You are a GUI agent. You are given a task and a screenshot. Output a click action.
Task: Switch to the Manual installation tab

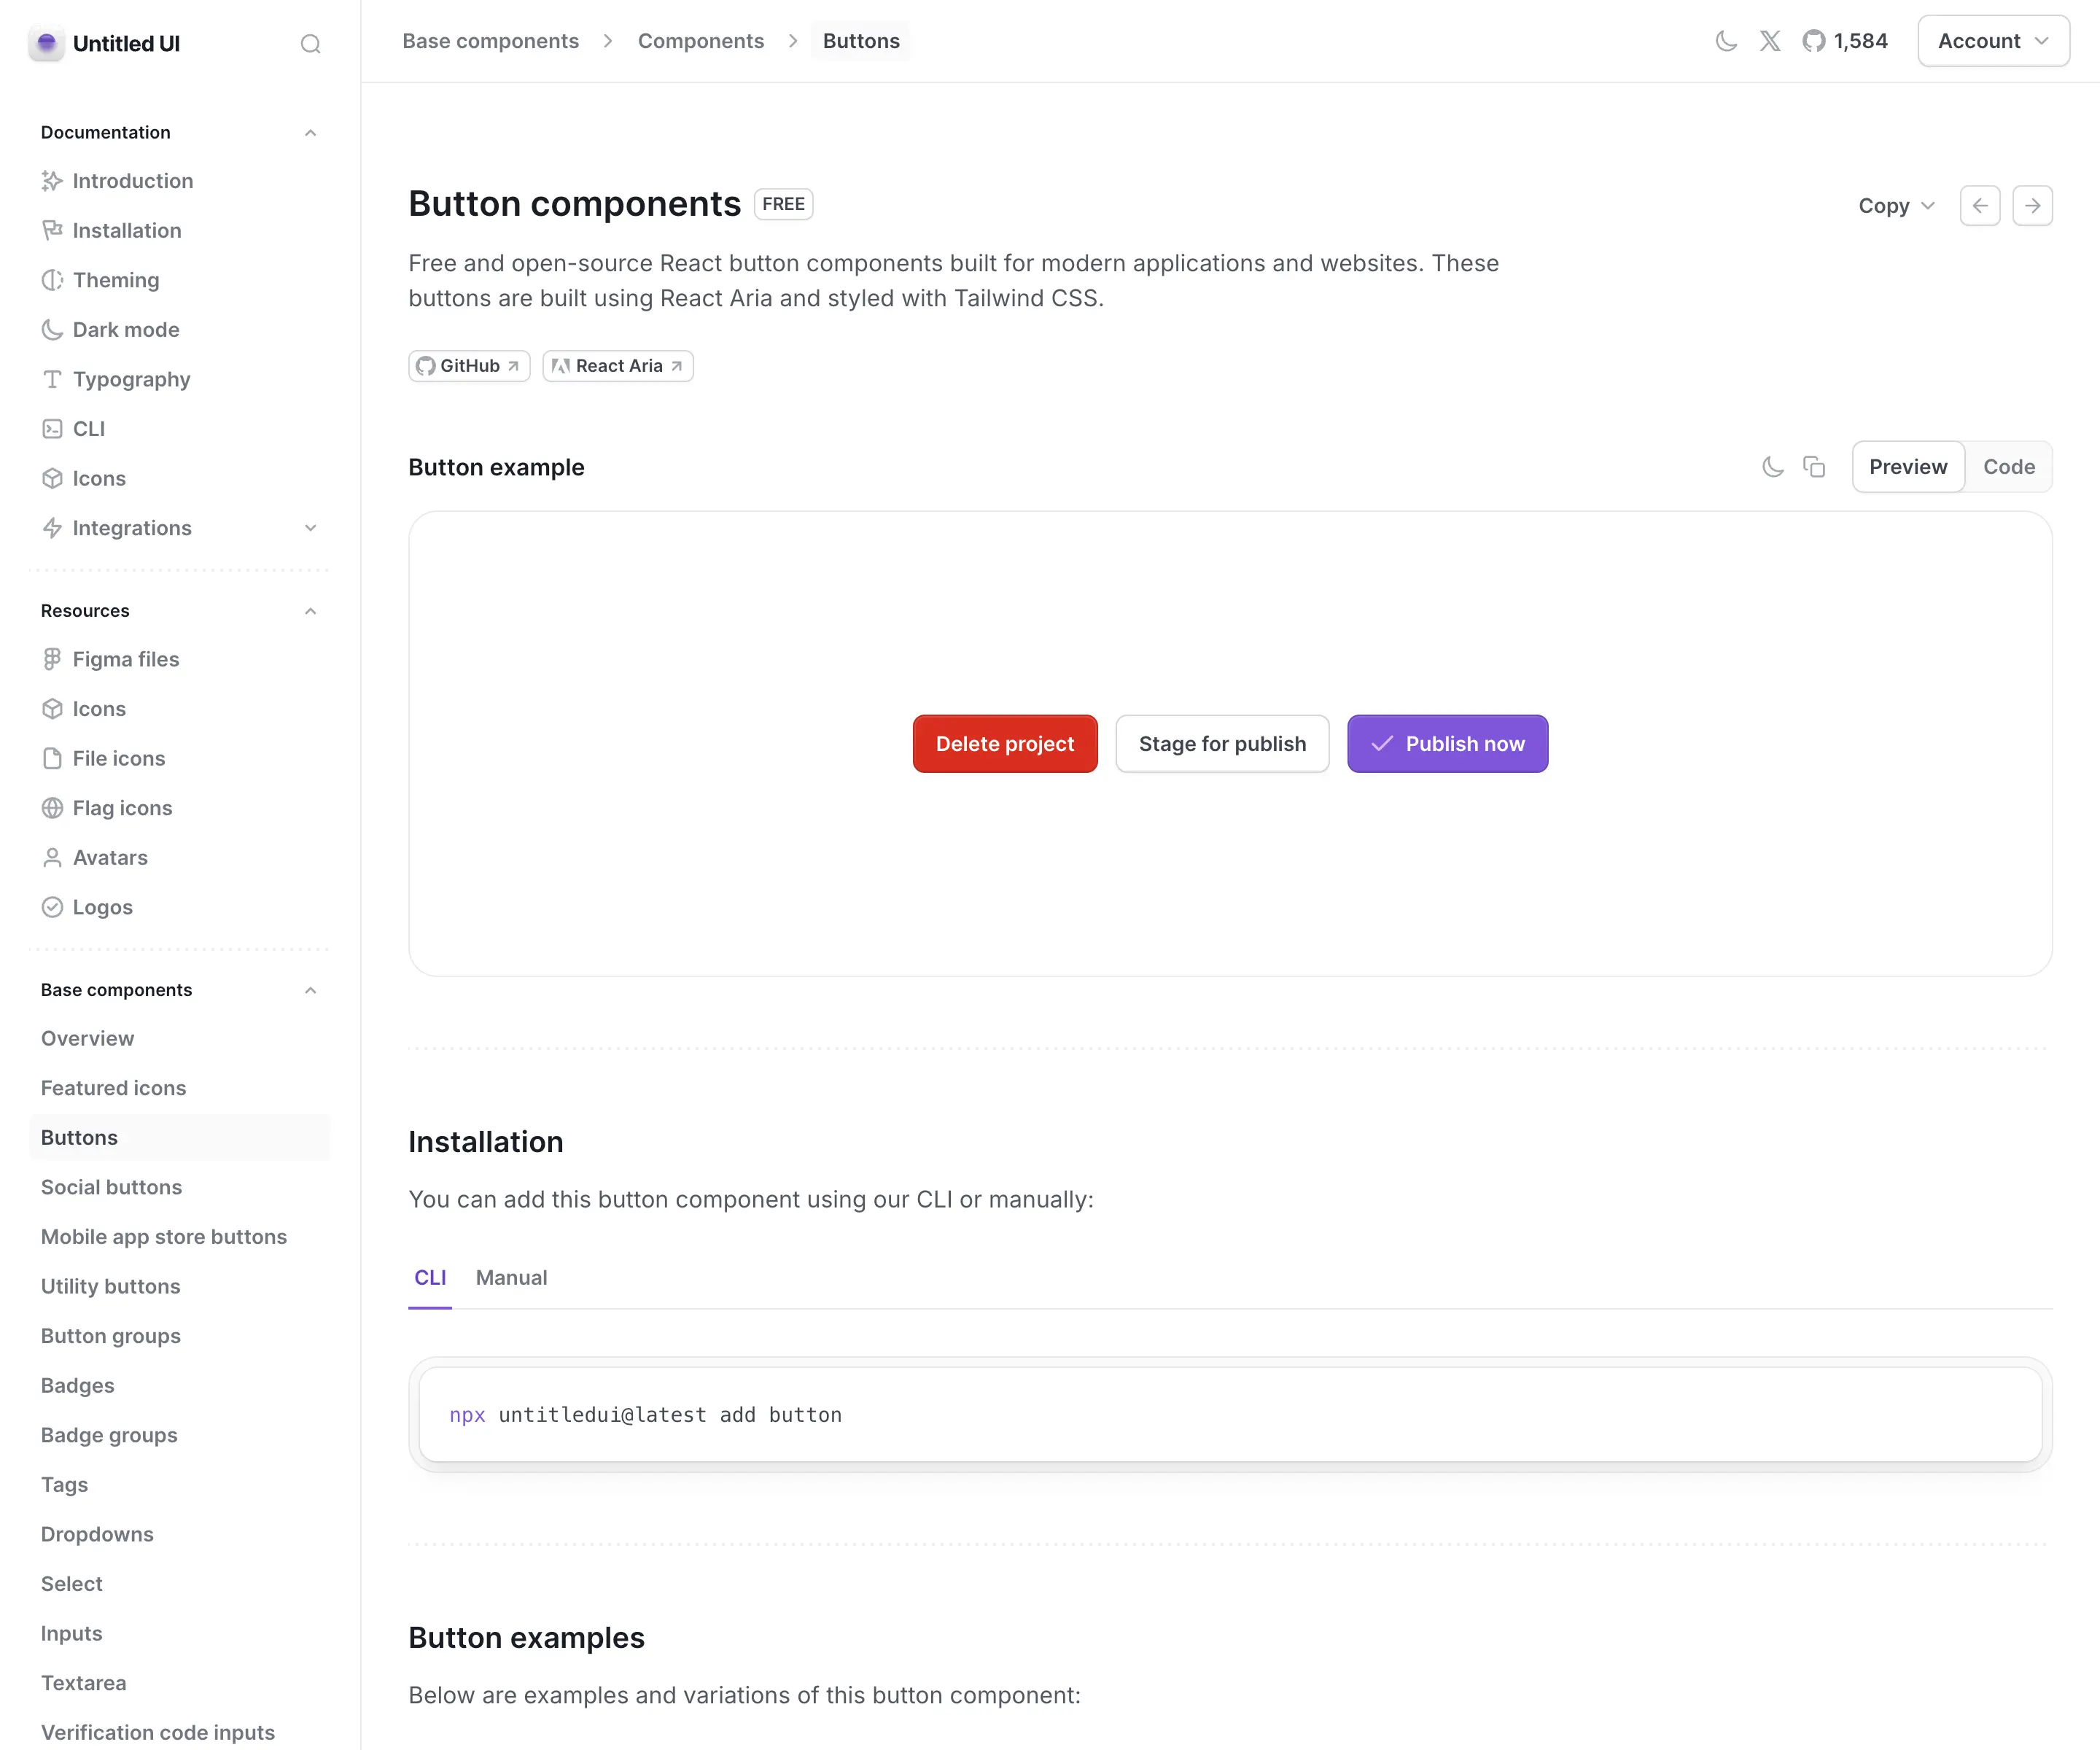coord(511,1277)
